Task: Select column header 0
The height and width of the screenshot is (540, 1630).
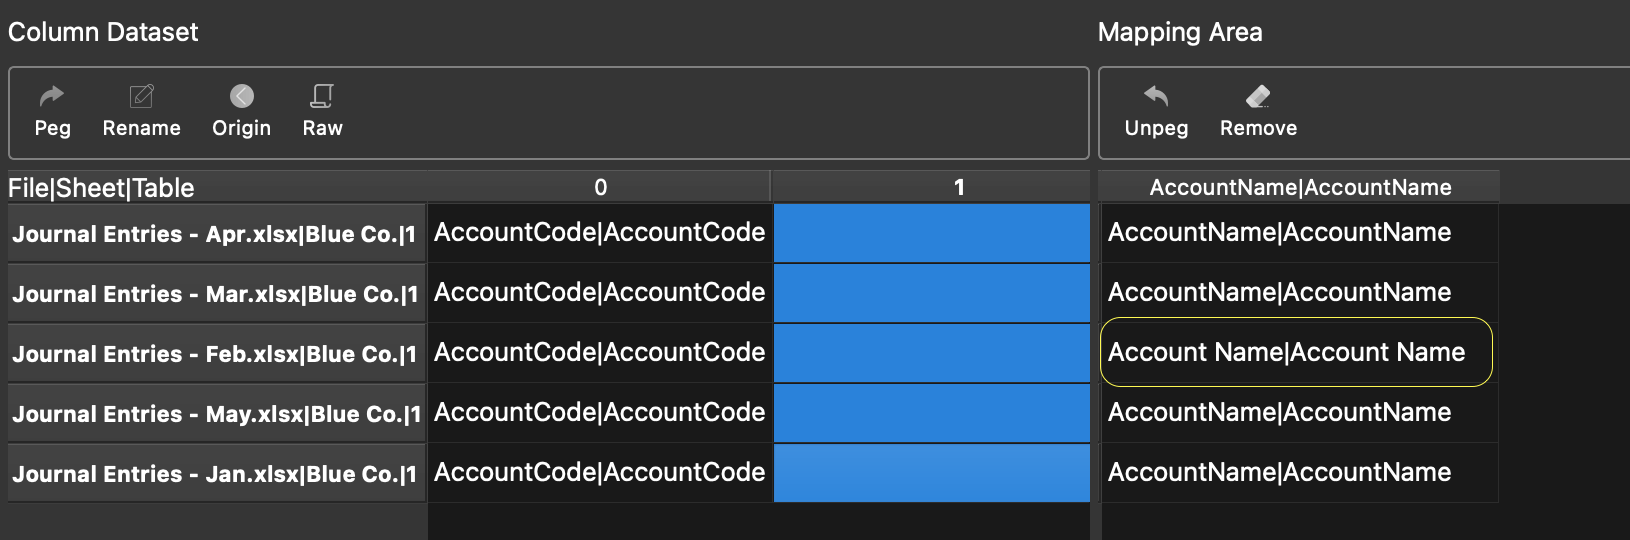Action: pos(600,187)
